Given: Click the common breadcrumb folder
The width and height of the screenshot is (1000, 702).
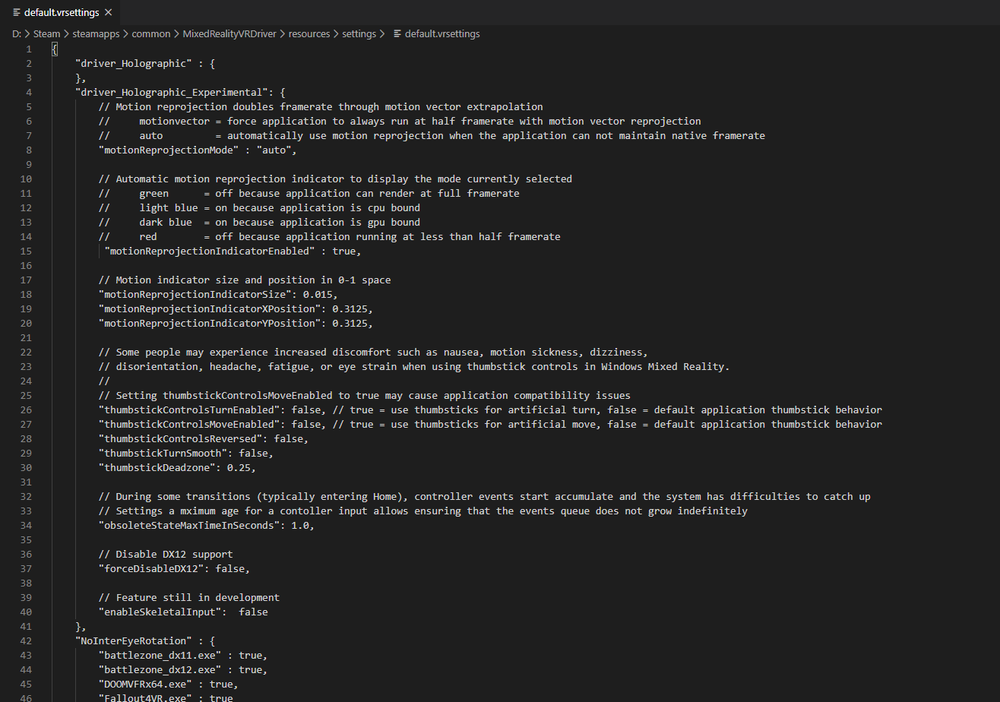Looking at the screenshot, I should click(151, 33).
